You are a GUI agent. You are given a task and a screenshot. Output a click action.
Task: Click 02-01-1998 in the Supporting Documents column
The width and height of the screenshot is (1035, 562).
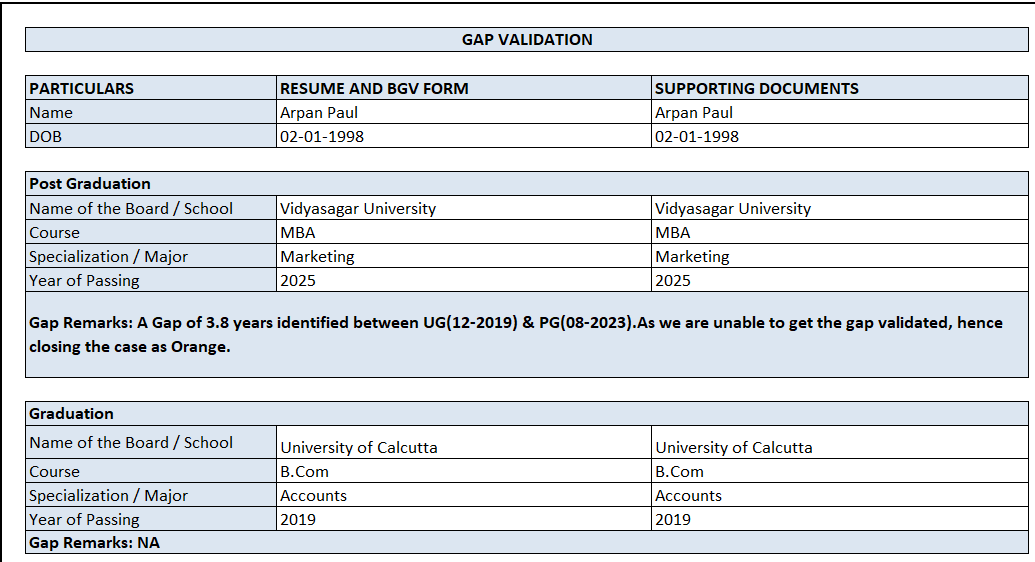pyautogui.click(x=697, y=137)
